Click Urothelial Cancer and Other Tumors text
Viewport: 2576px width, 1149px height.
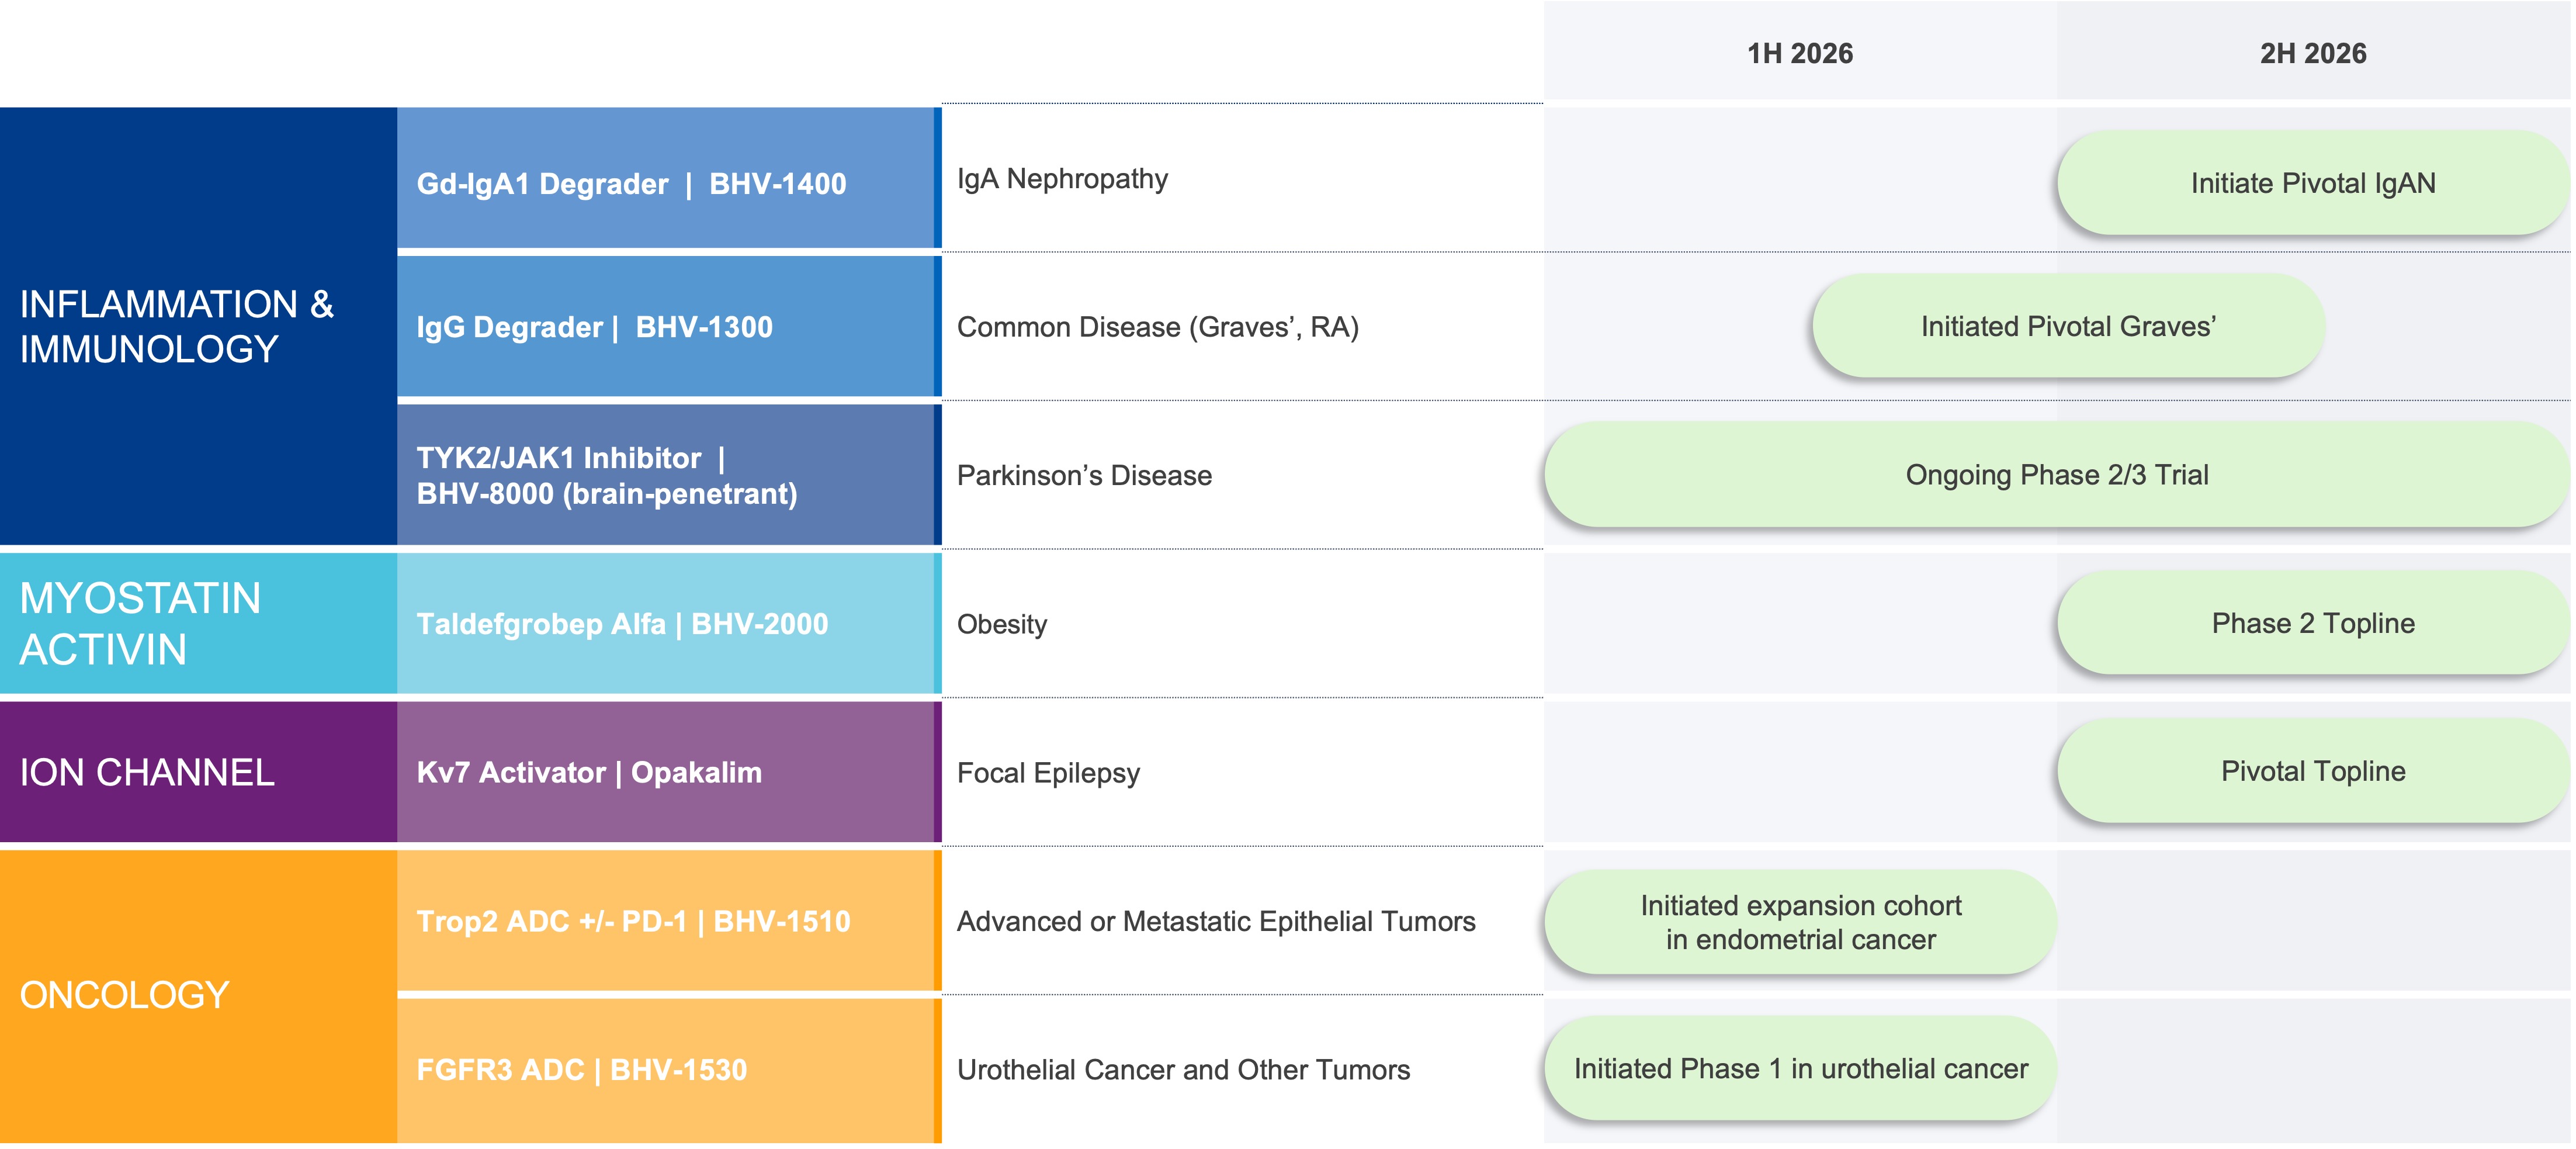(1183, 1070)
